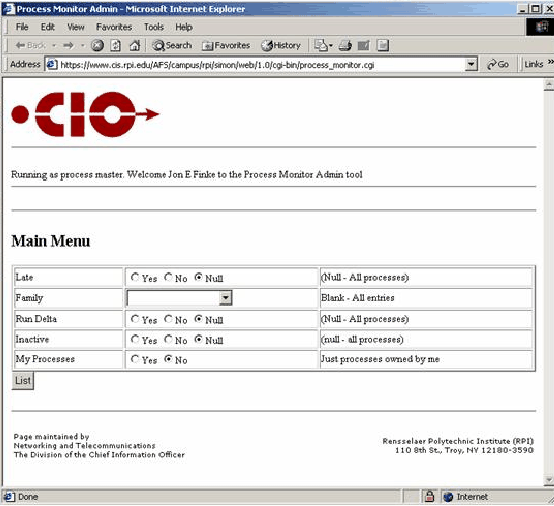Open the Search toolbar button

click(172, 45)
